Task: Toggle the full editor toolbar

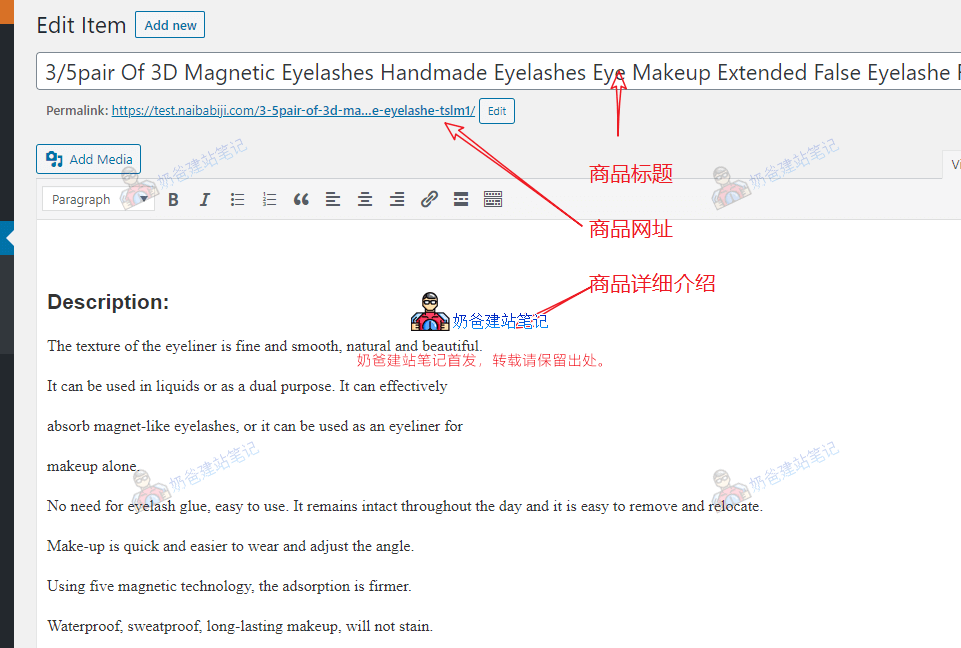Action: (x=493, y=200)
